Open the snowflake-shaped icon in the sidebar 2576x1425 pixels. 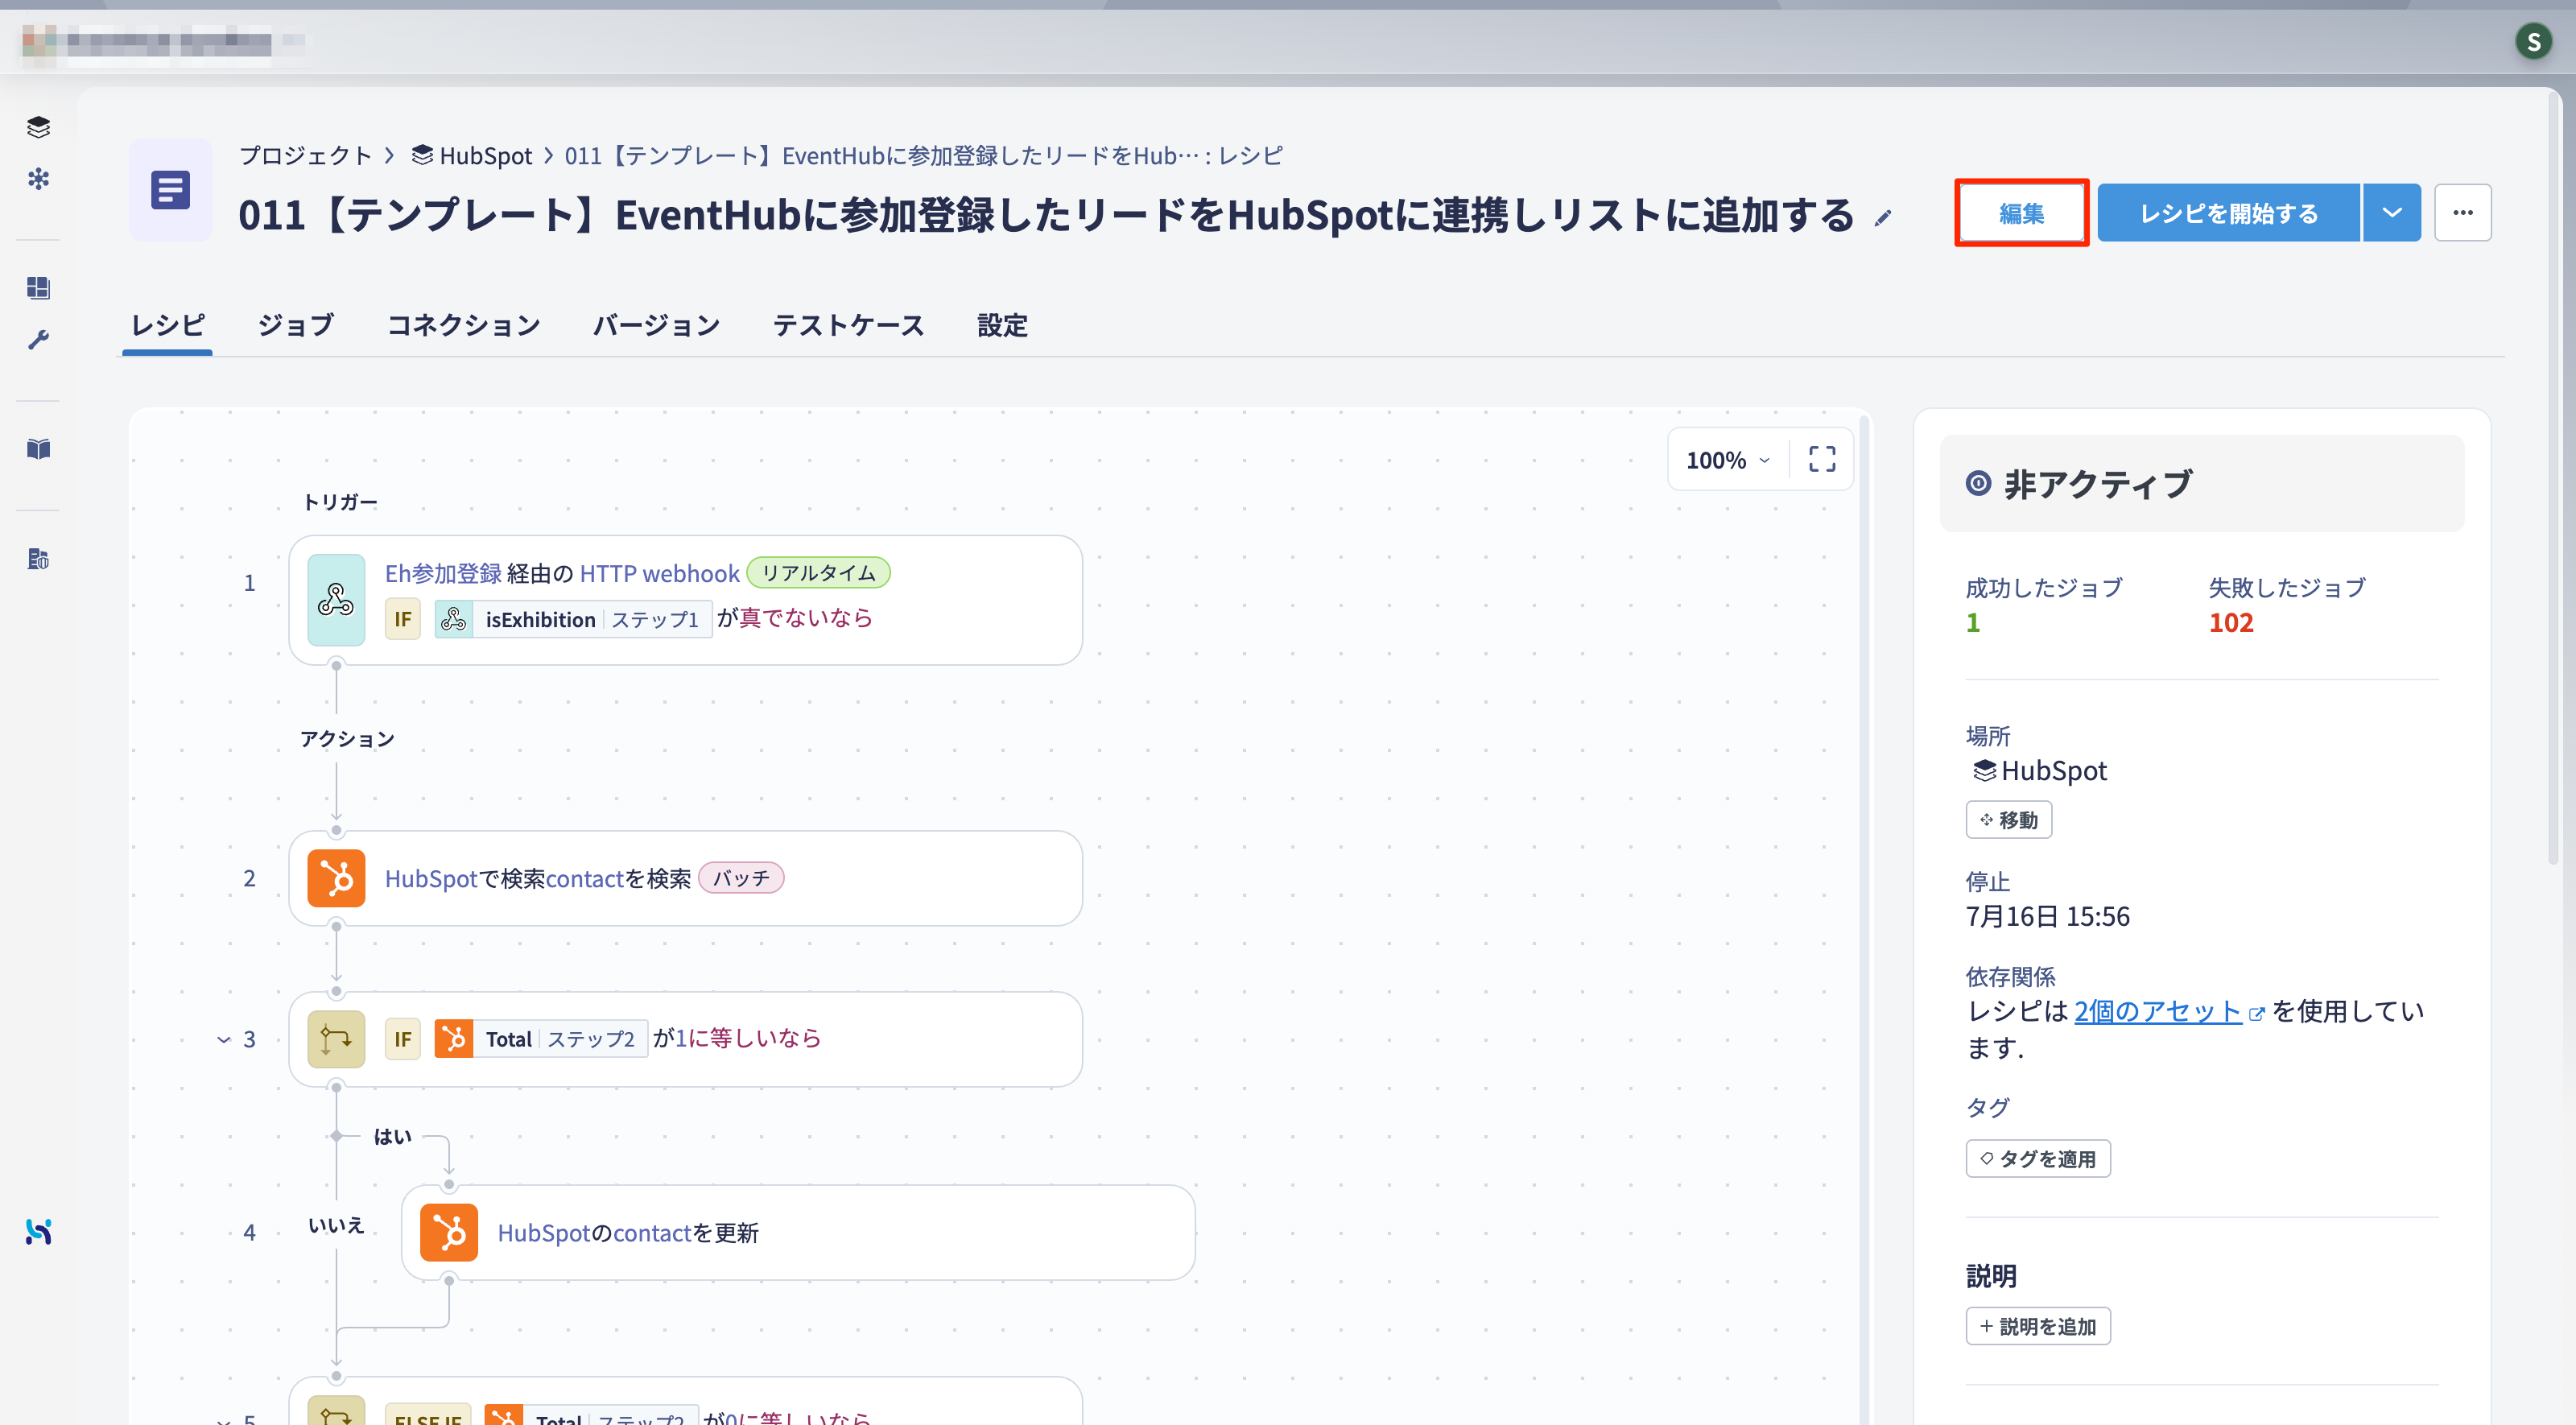pos(38,179)
